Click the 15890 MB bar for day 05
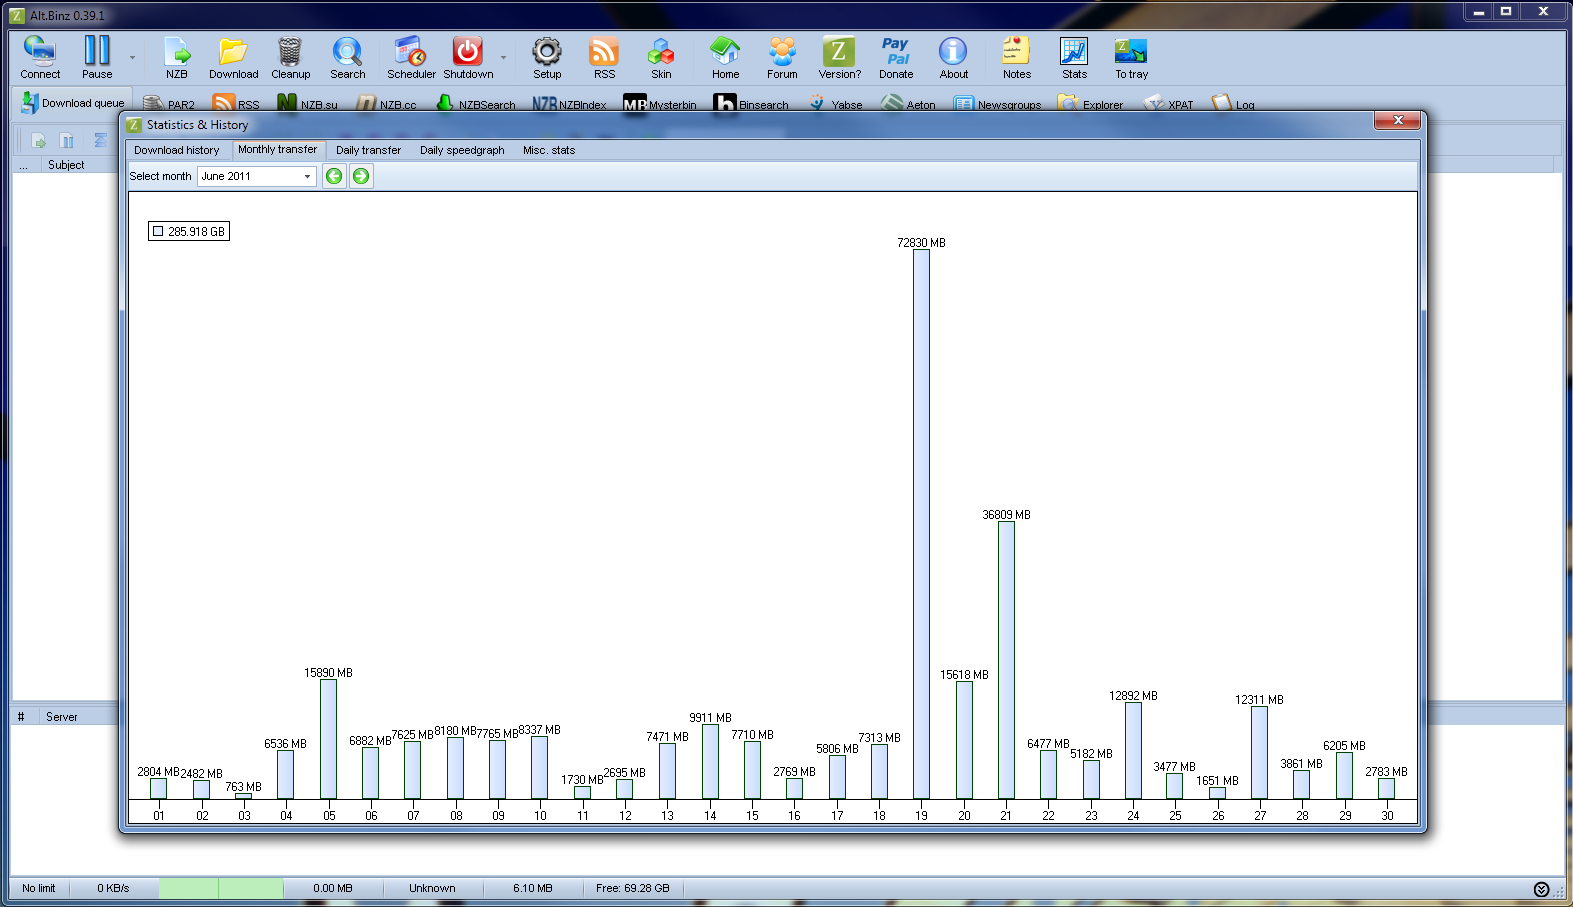1573x907 pixels. tap(328, 739)
